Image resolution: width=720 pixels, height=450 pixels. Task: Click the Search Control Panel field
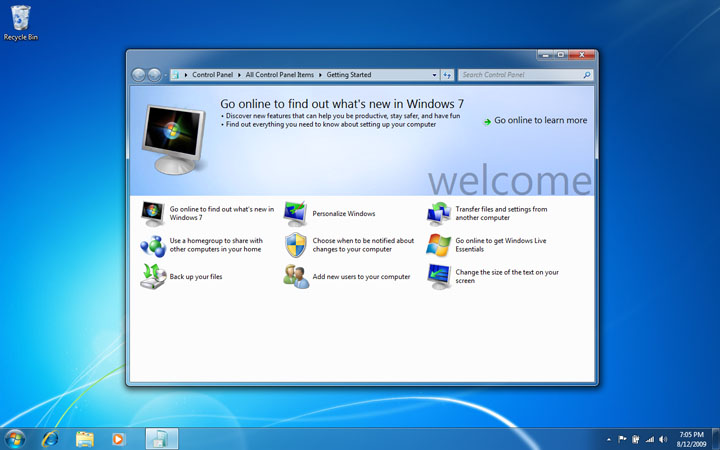point(520,75)
